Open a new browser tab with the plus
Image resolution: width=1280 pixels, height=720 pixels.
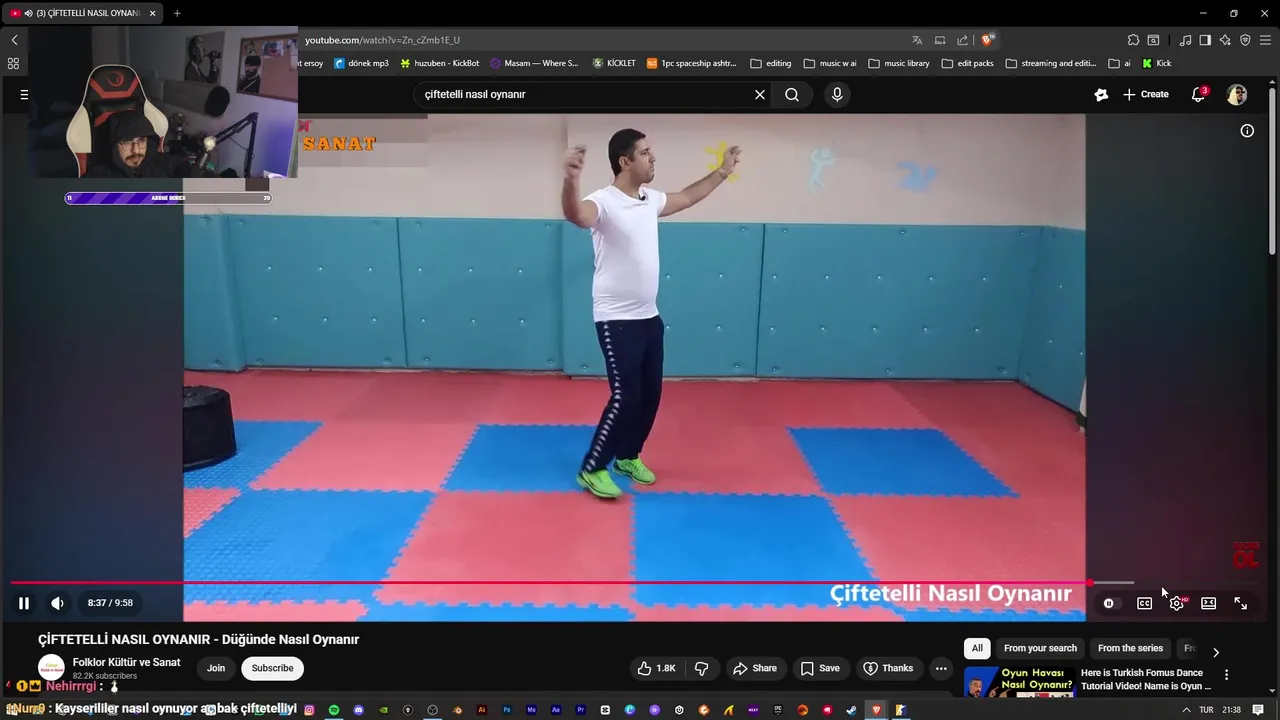(x=177, y=13)
